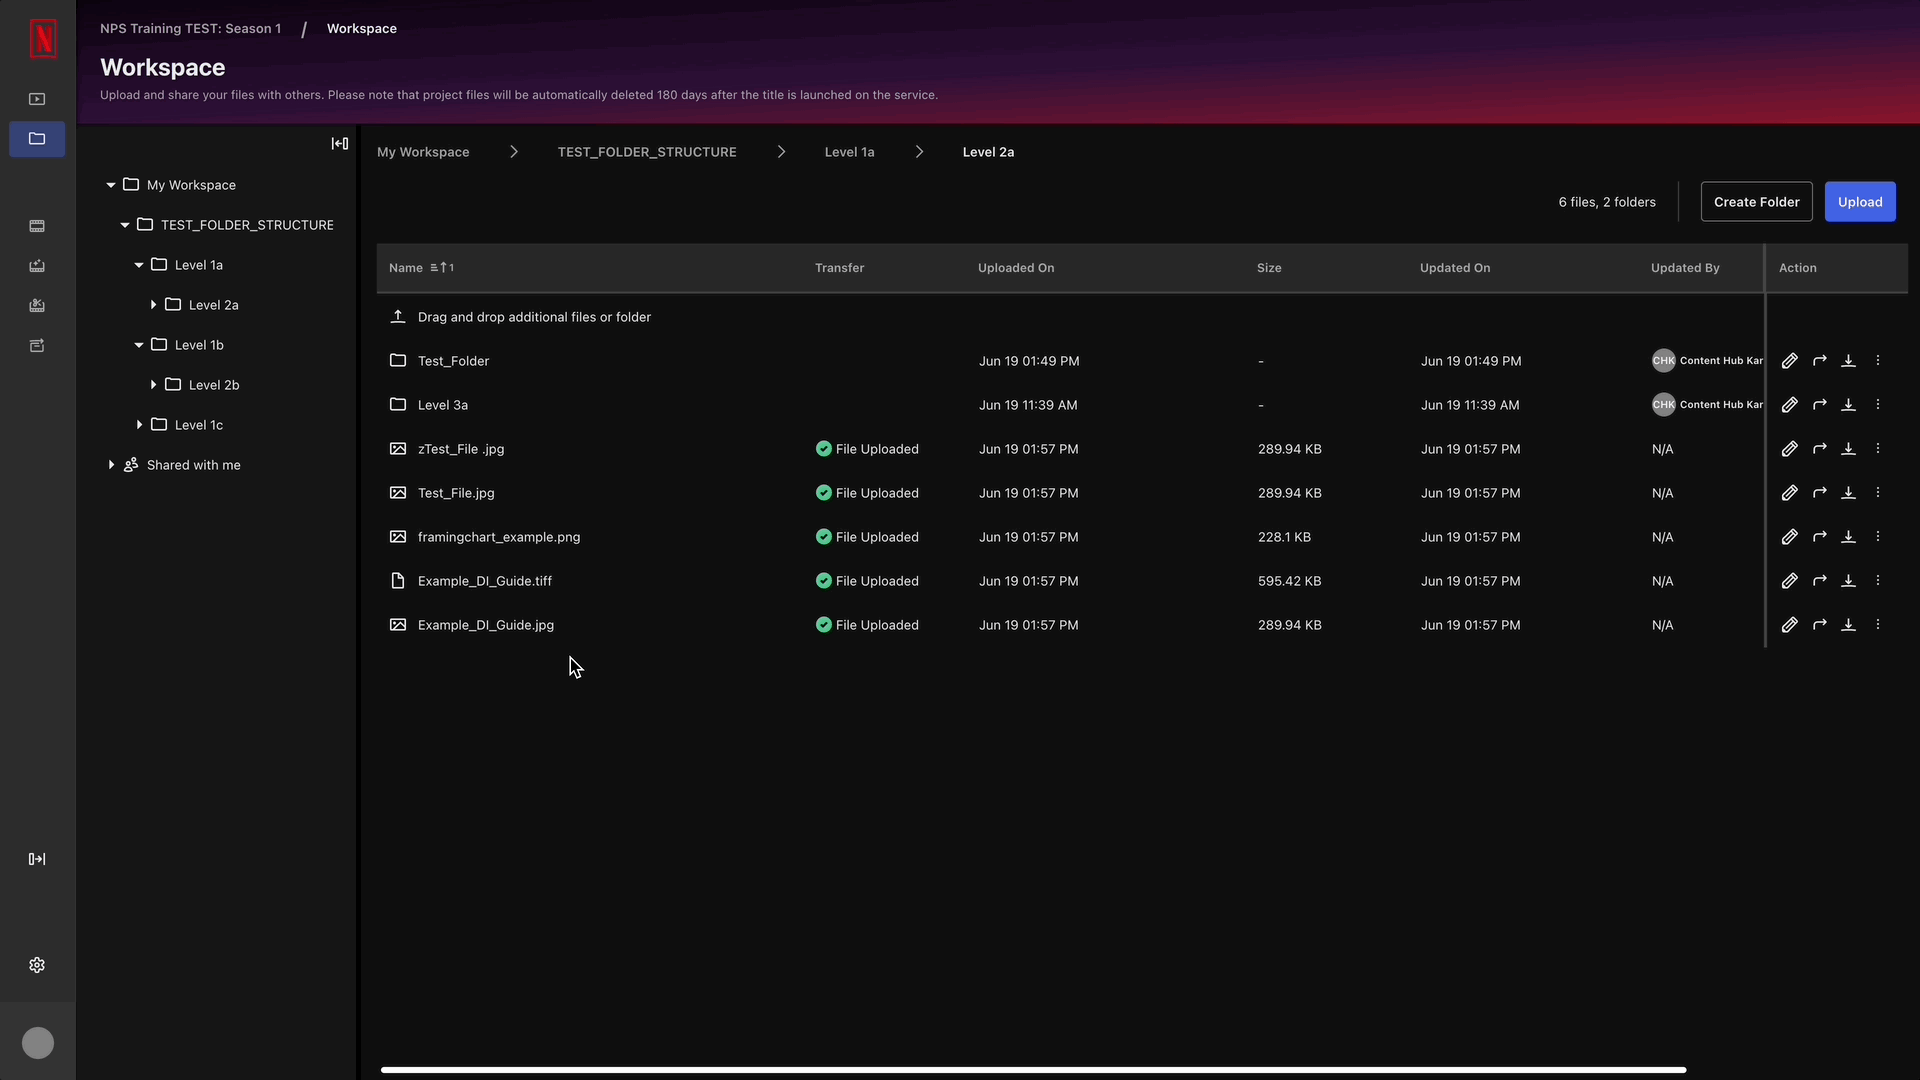Open more options for Example_DI_Guide.tiff
Viewport: 1920px width, 1080px height.
1878,581
